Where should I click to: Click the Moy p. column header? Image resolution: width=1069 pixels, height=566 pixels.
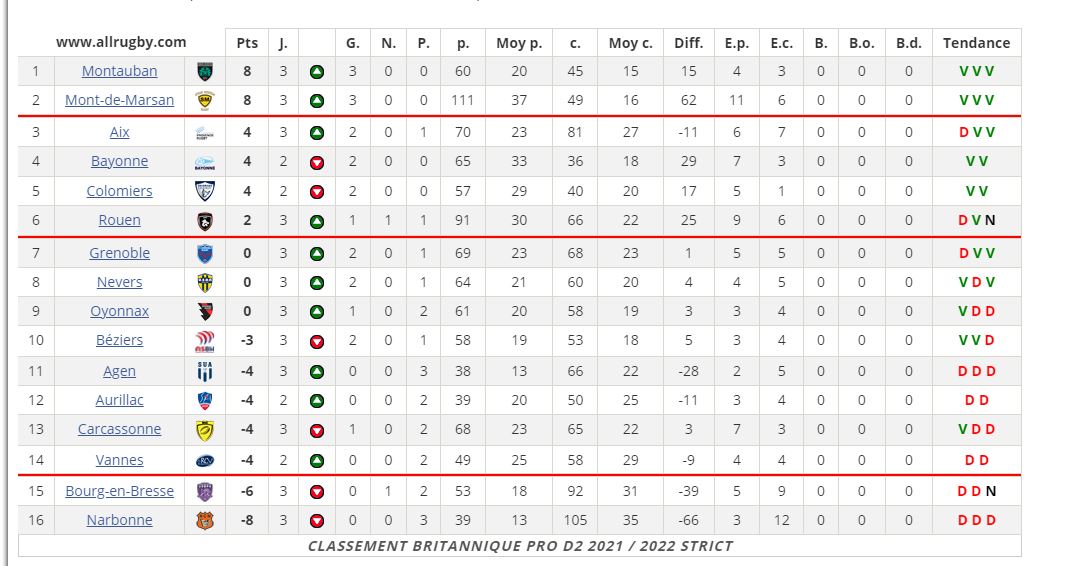coord(520,43)
